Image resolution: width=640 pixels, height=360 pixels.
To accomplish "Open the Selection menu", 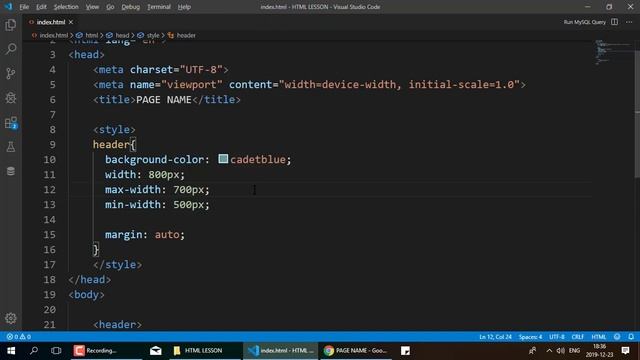I will [x=66, y=7].
